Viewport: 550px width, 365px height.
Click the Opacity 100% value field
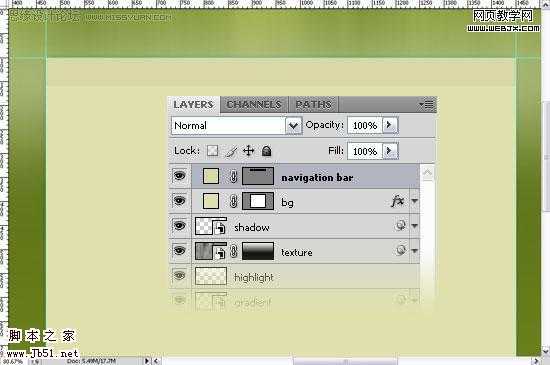coord(364,126)
